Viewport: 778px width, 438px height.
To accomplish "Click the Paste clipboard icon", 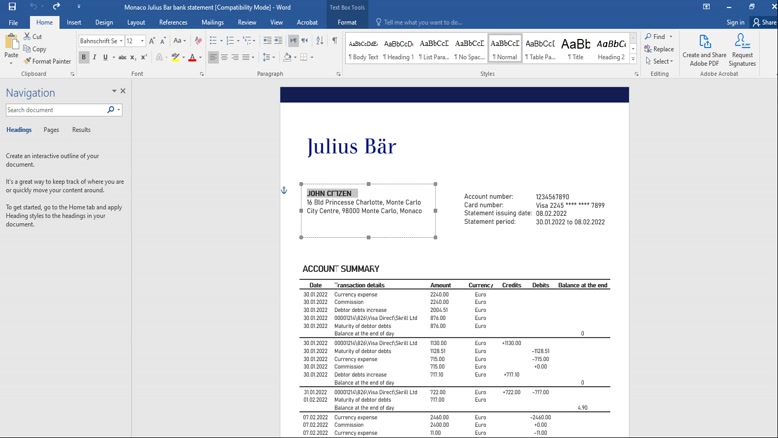I will [11, 43].
